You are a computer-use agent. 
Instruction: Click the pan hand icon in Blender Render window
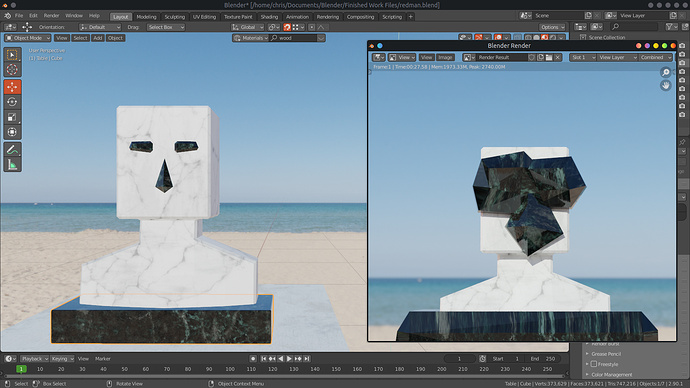pos(665,85)
